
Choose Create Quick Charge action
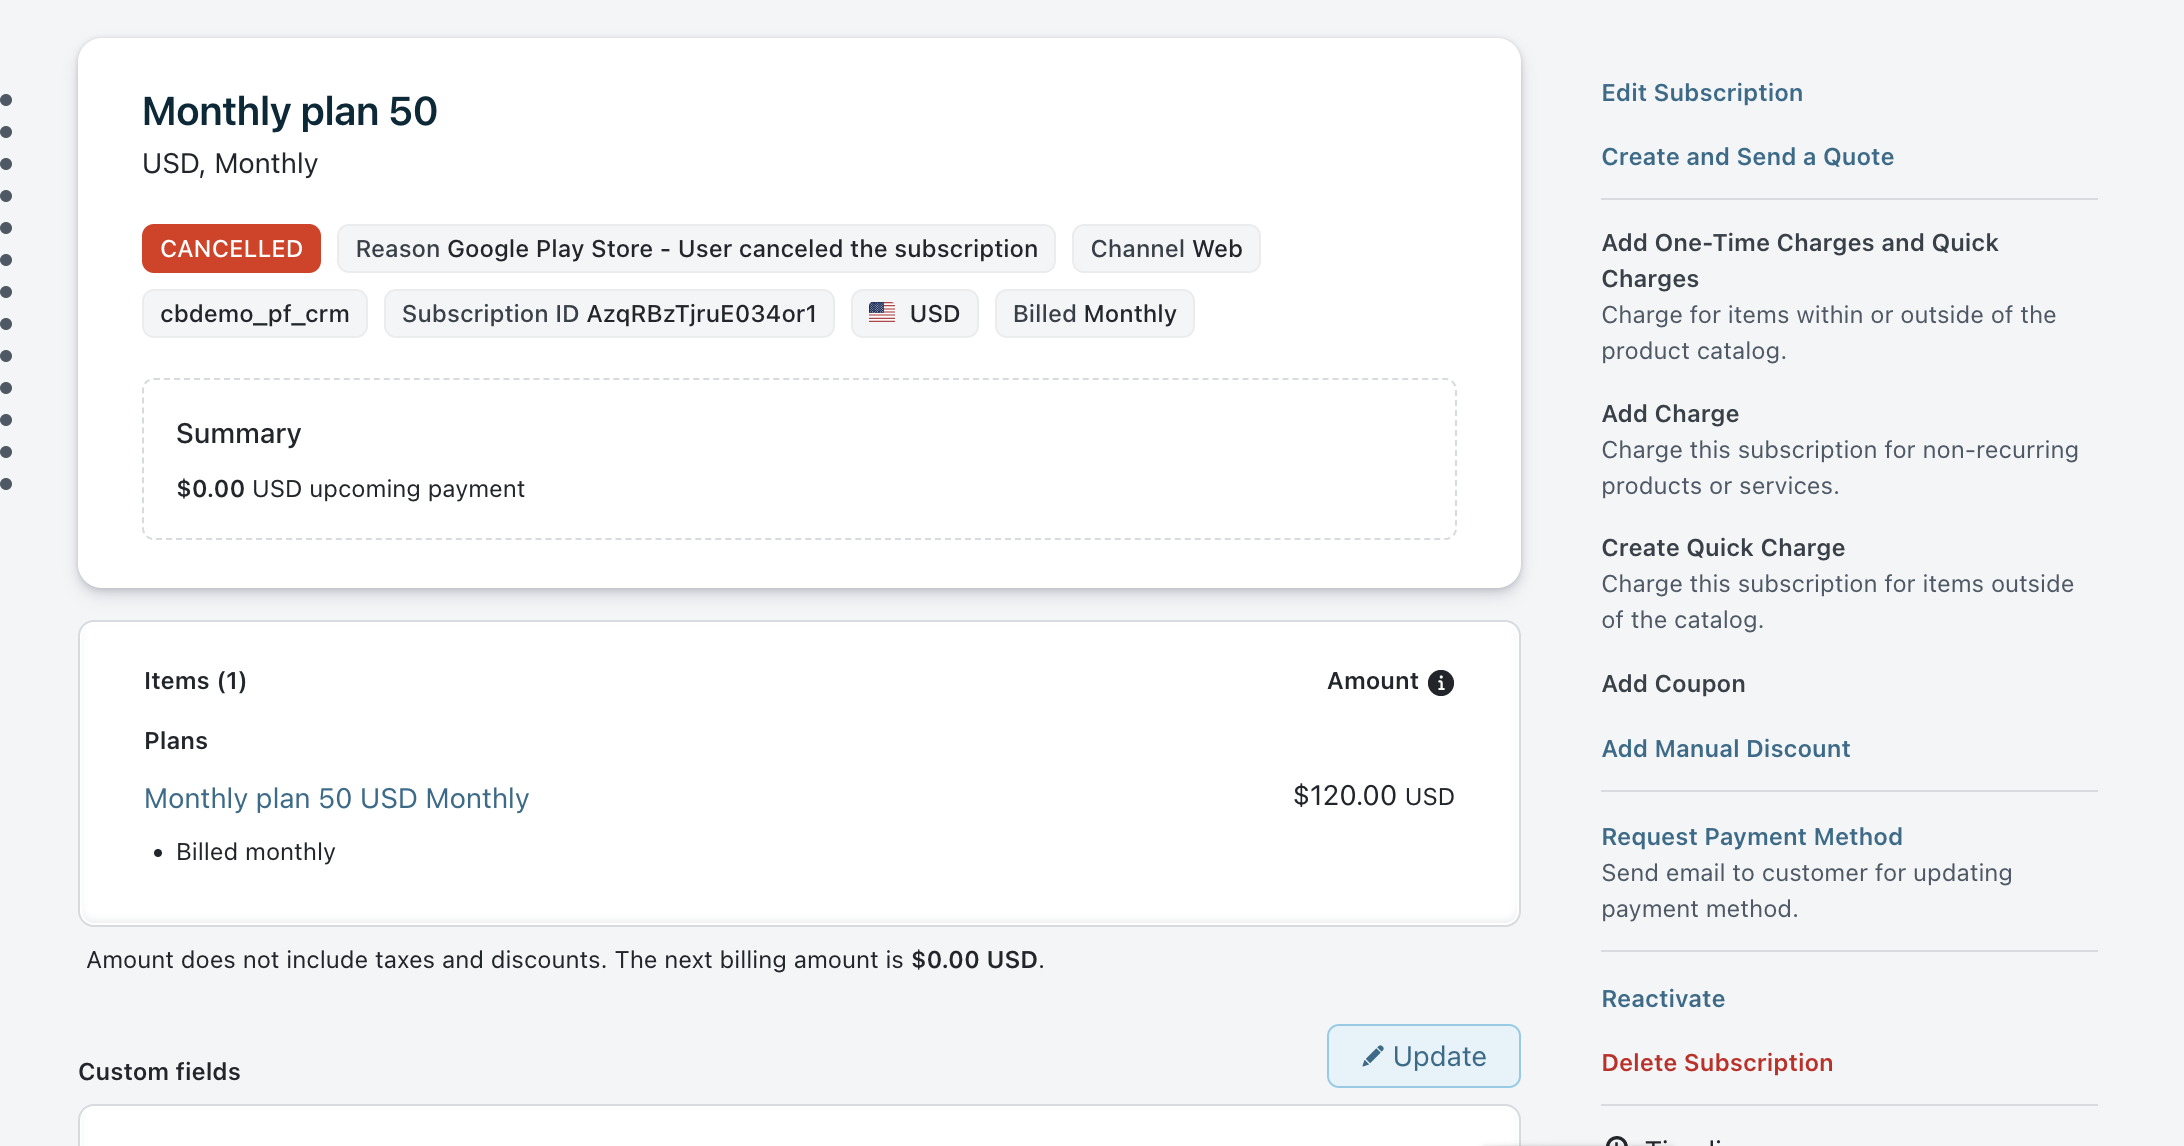pyautogui.click(x=1723, y=548)
